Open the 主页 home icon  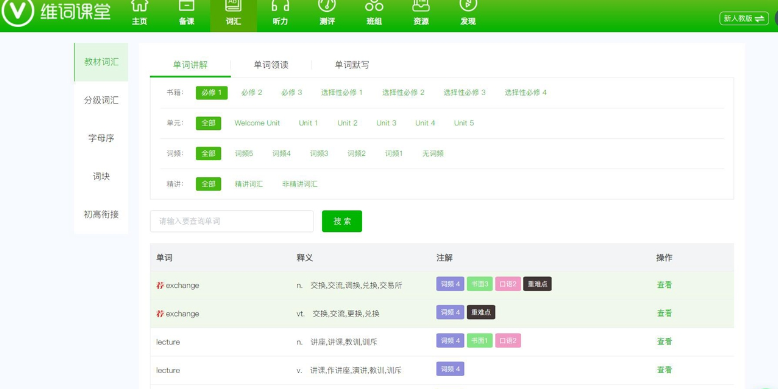click(139, 6)
